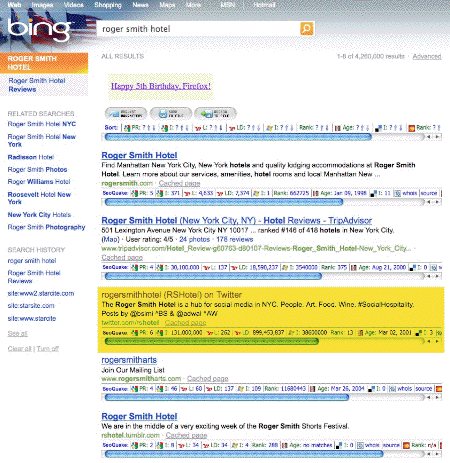Click the Age icon in the TripAdvisor SeoQuake bar
450x463 pixels.
(x=354, y=267)
